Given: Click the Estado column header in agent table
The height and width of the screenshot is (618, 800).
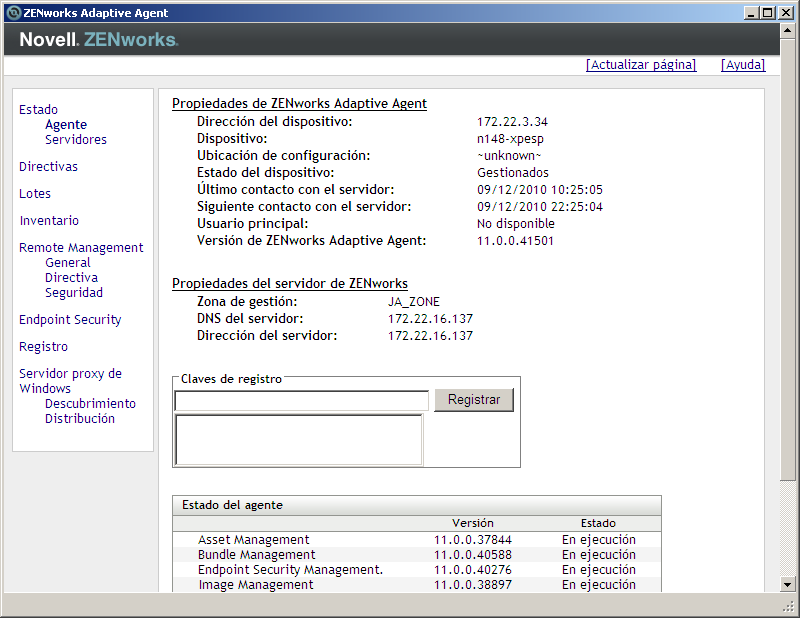Looking at the screenshot, I should click(x=598, y=523).
